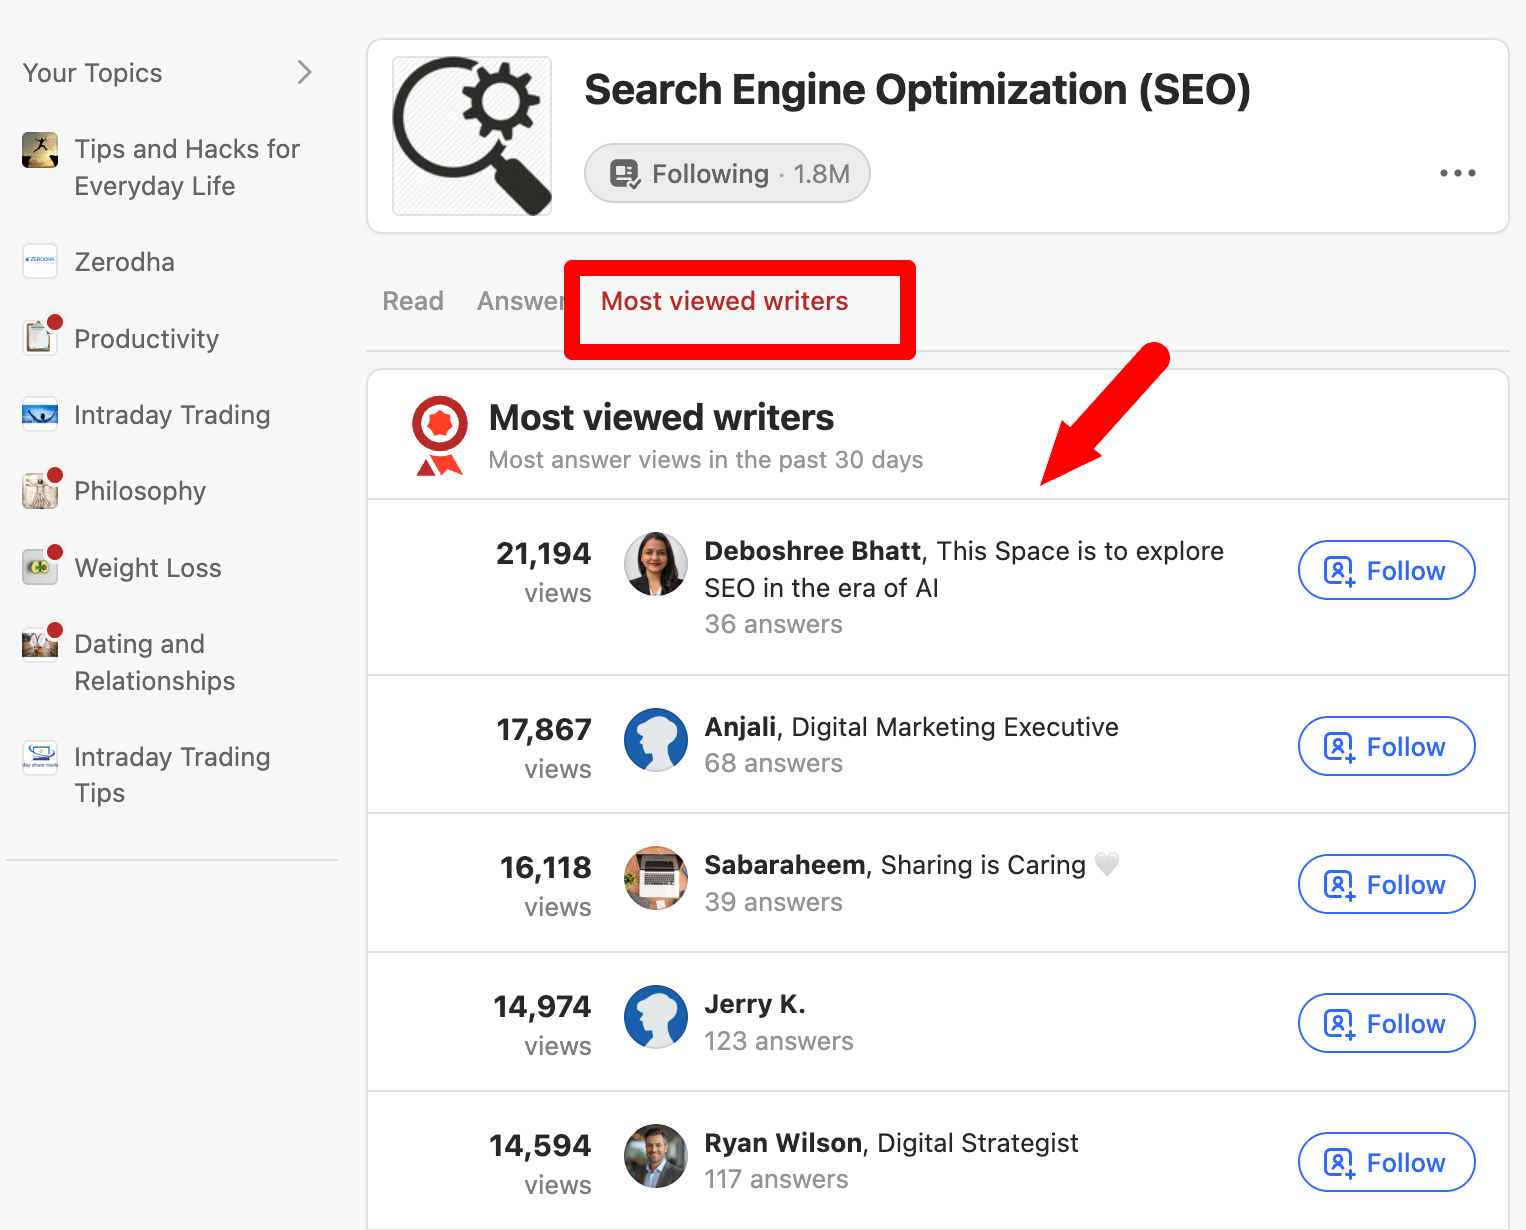Expand Your Topics with the chevron arrow

pyautogui.click(x=305, y=72)
